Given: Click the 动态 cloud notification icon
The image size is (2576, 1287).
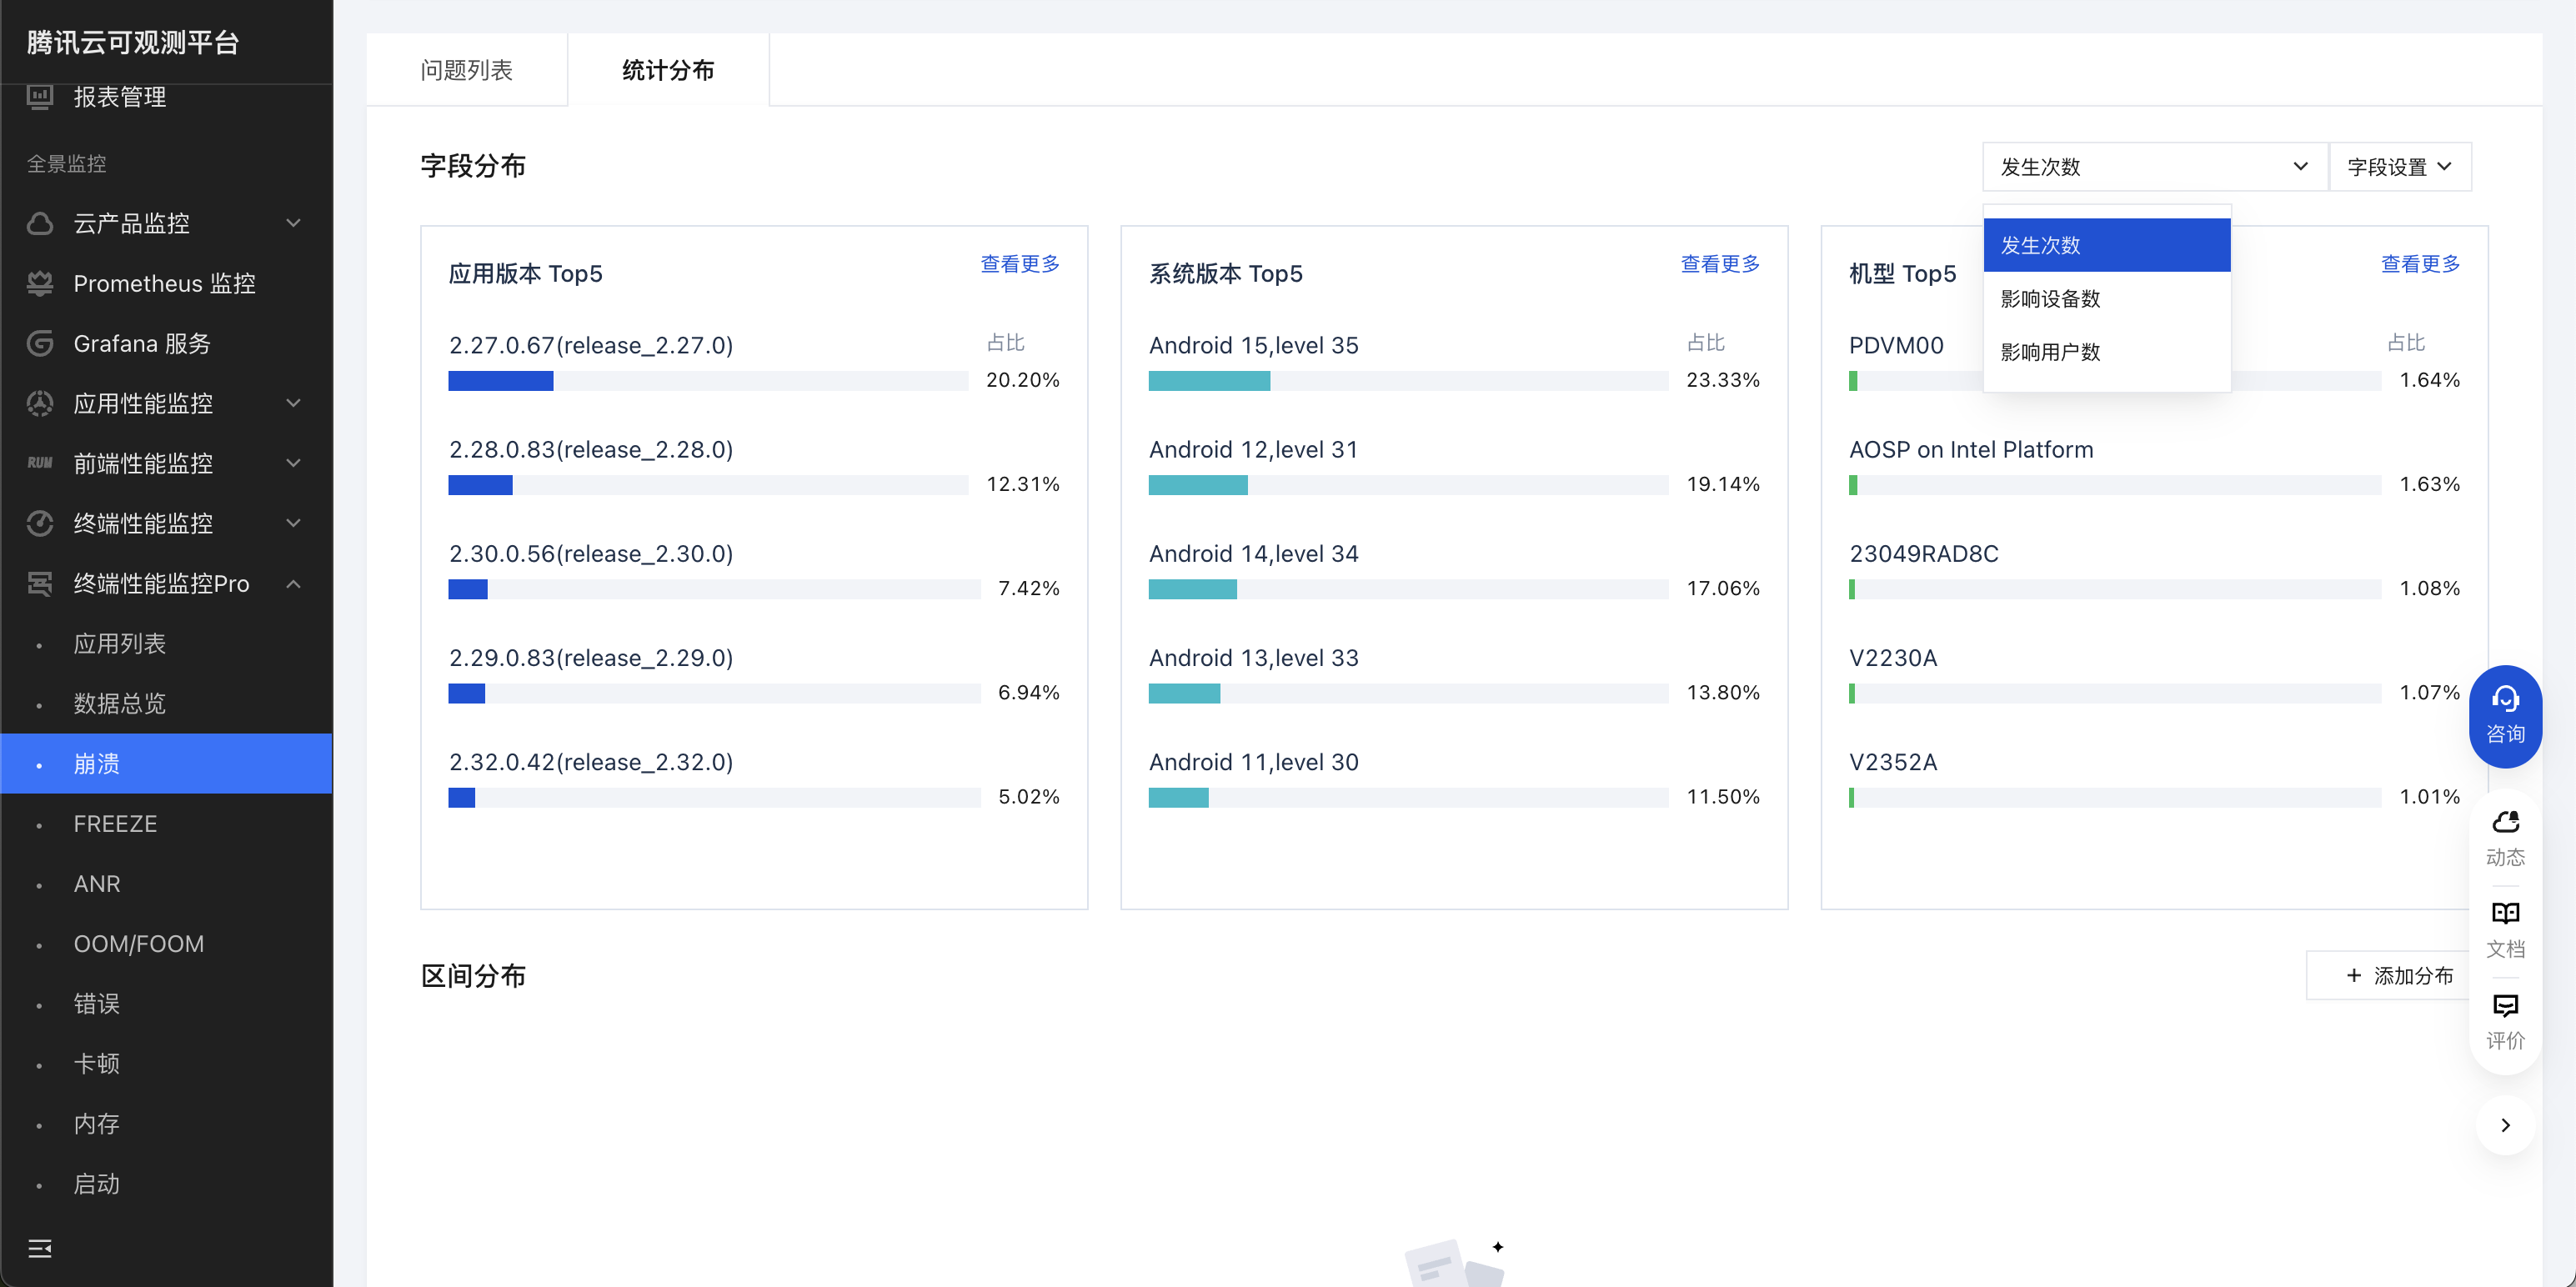Looking at the screenshot, I should [2505, 822].
